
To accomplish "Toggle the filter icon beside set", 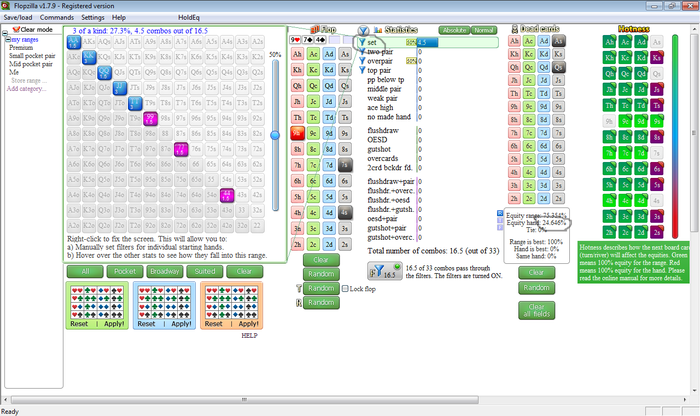I will click(x=362, y=42).
